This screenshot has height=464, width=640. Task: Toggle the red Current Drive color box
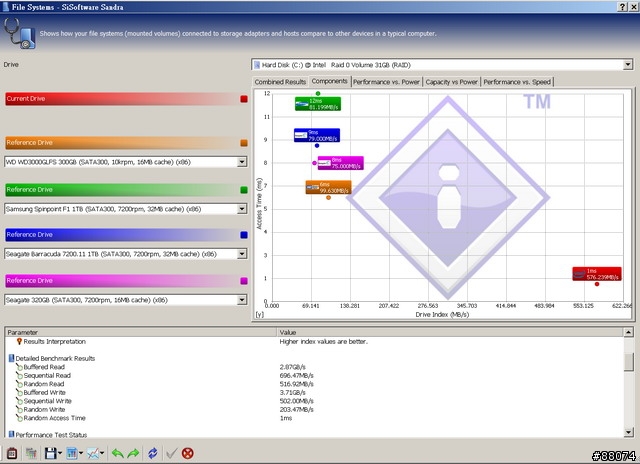pos(243,99)
